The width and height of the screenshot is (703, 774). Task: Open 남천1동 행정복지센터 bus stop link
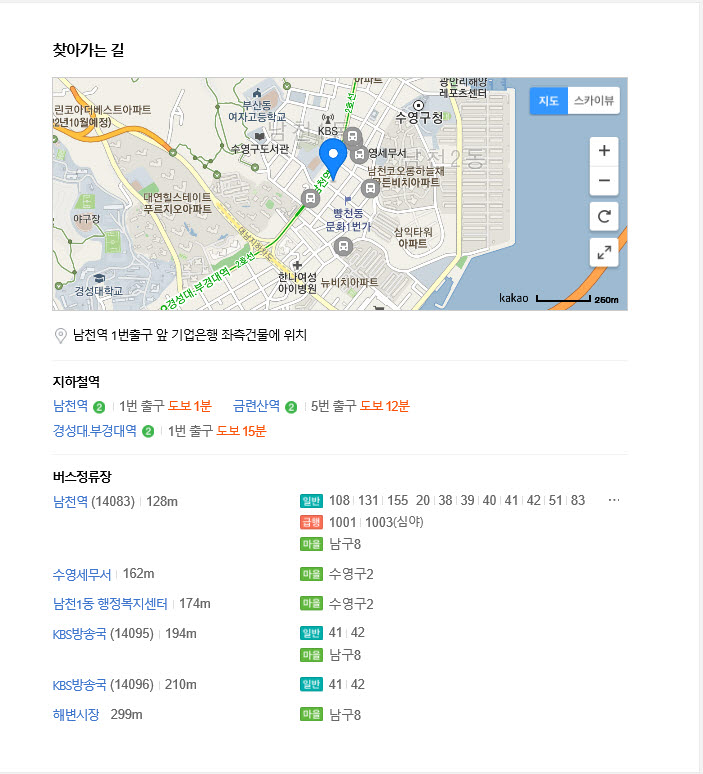tap(110, 604)
